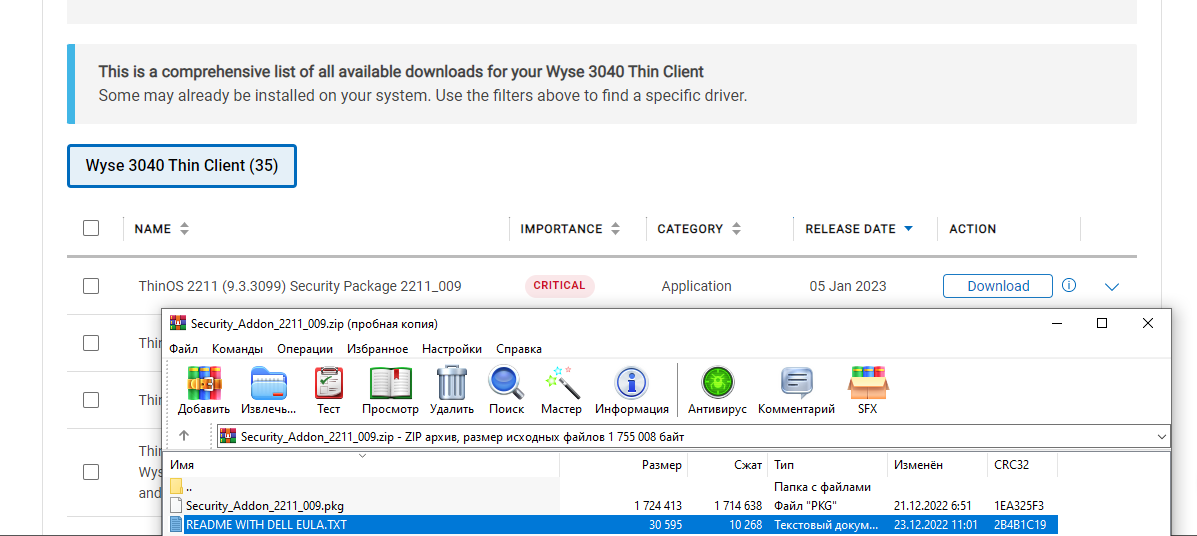Click the 21.12.2022 6:51 modified date
This screenshot has width=1197, height=536.
934,505
